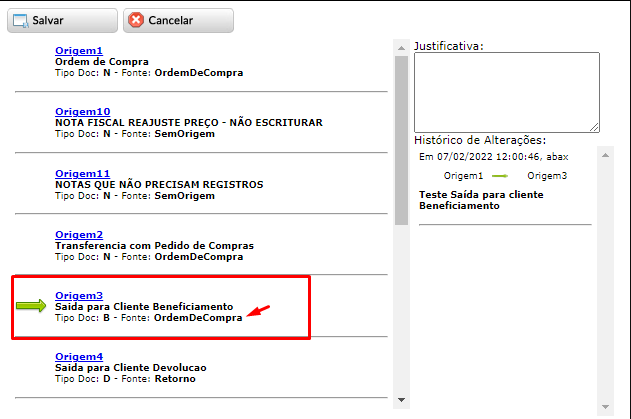This screenshot has width=631, height=419.
Task: Click the small green arrow in change history
Action: tap(499, 176)
